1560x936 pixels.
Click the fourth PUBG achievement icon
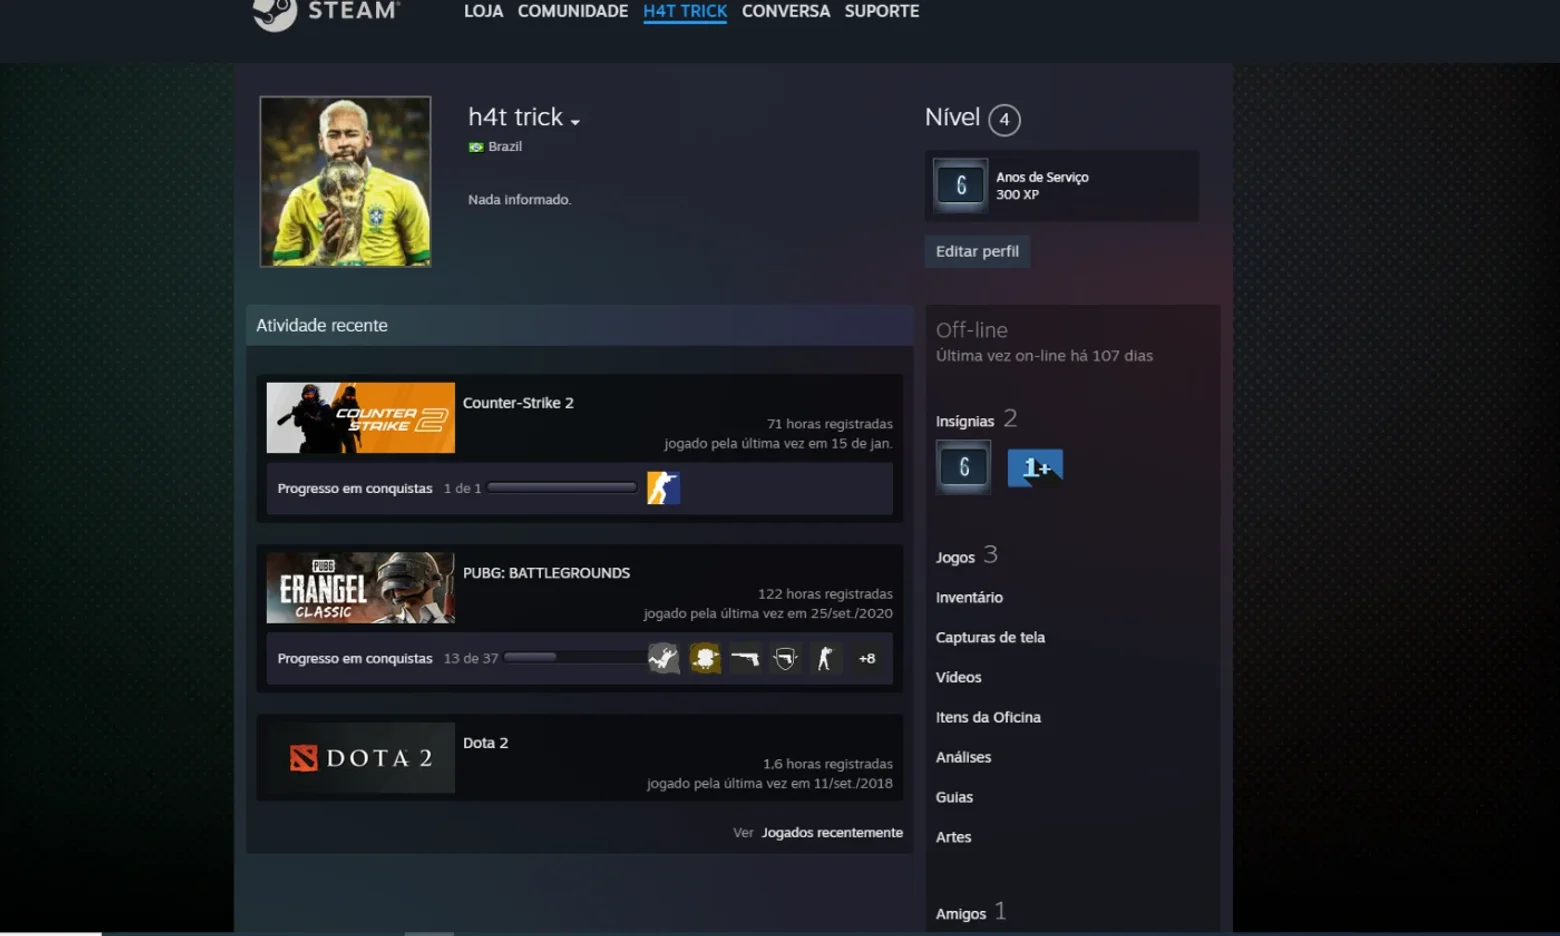coord(785,658)
